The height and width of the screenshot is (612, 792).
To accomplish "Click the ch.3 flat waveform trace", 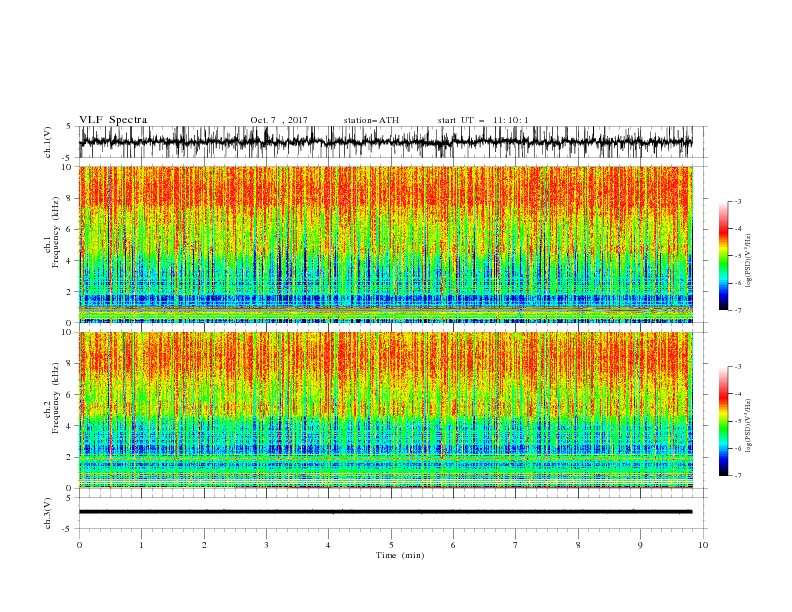I will tap(385, 512).
